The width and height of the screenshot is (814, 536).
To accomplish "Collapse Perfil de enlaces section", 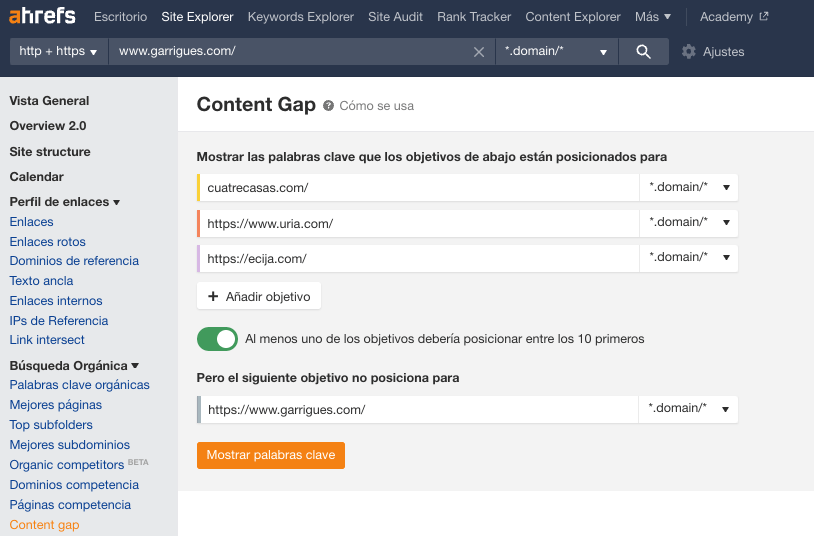I will (x=64, y=202).
